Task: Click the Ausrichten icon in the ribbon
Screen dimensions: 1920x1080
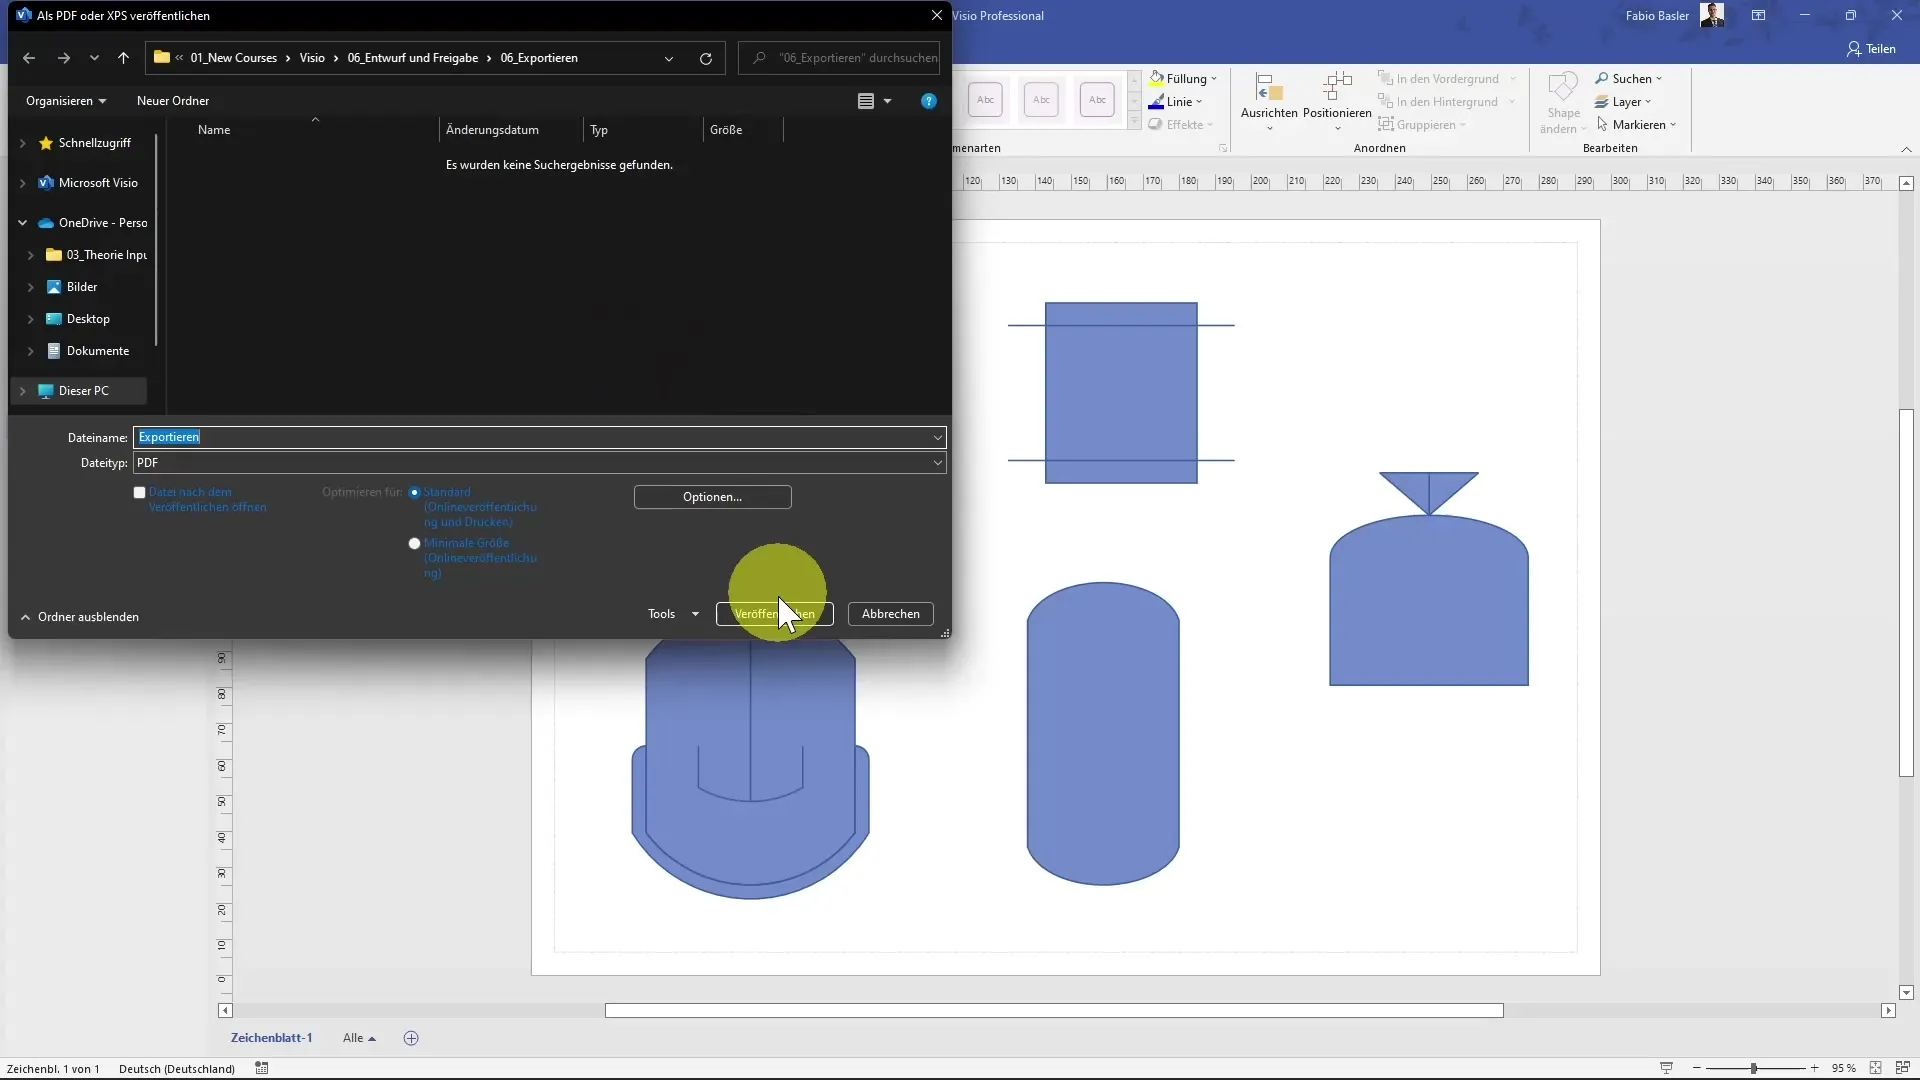Action: (x=1269, y=88)
